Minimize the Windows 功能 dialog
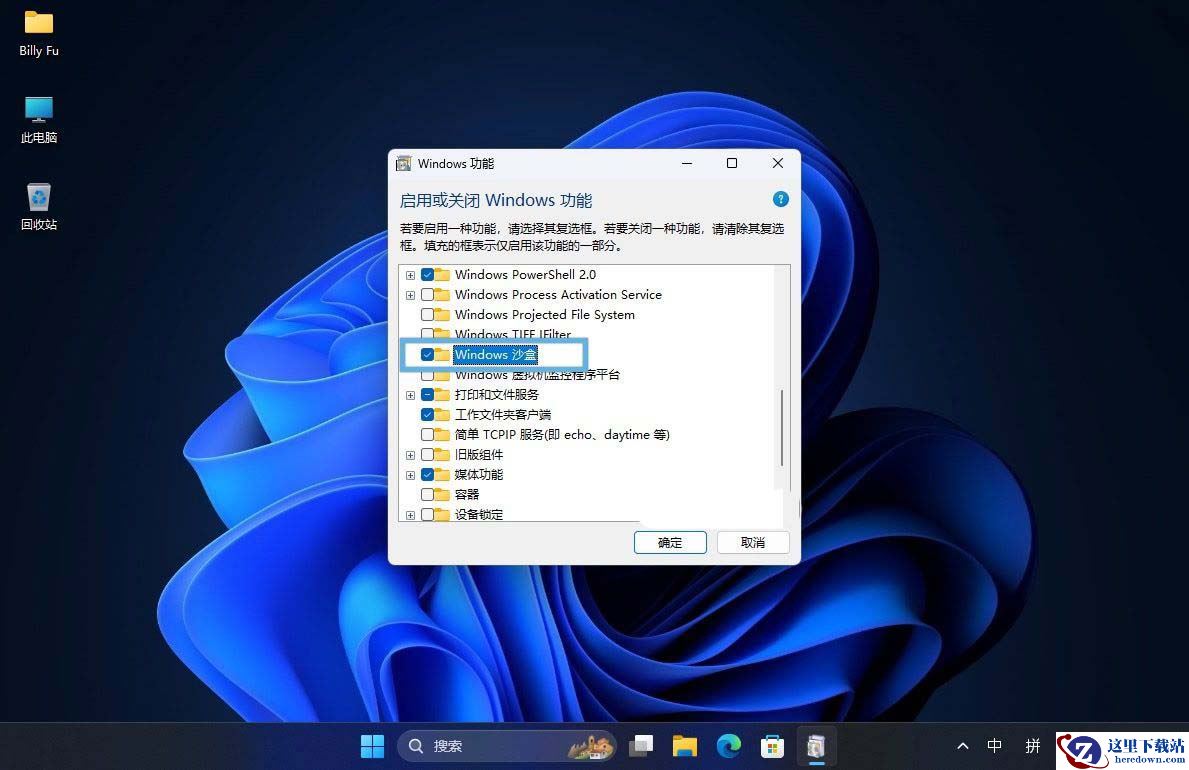1189x770 pixels. pos(687,163)
